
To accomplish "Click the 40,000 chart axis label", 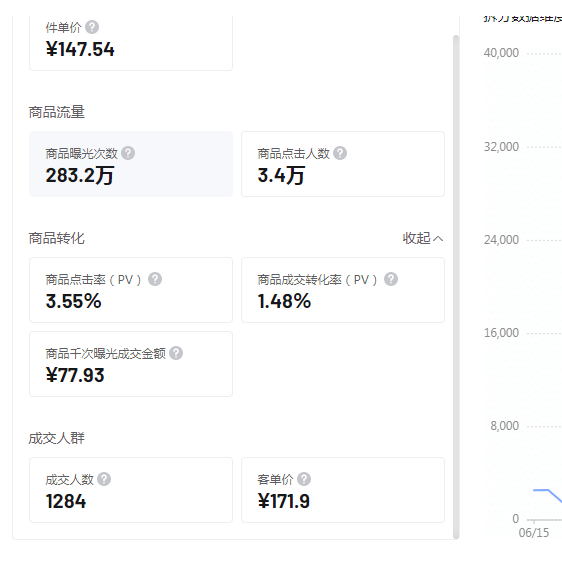I will coord(501,53).
